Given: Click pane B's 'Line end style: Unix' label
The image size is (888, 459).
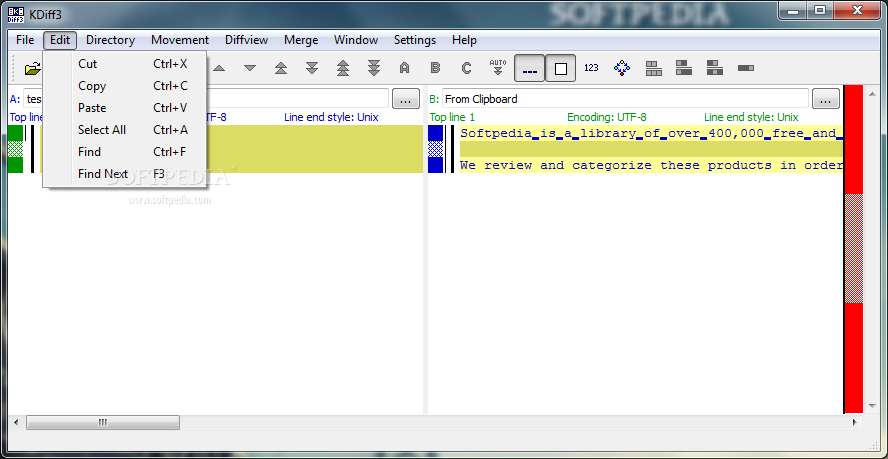Looking at the screenshot, I should (751, 117).
